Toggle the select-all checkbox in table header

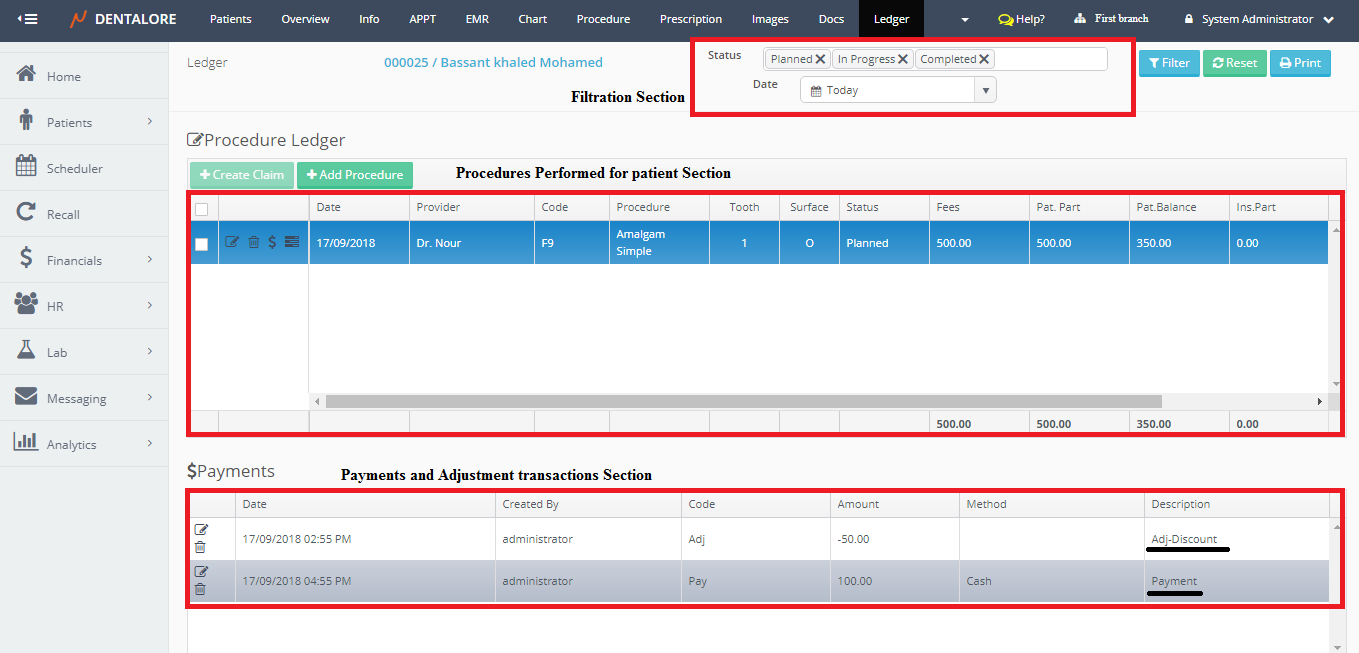pos(201,209)
